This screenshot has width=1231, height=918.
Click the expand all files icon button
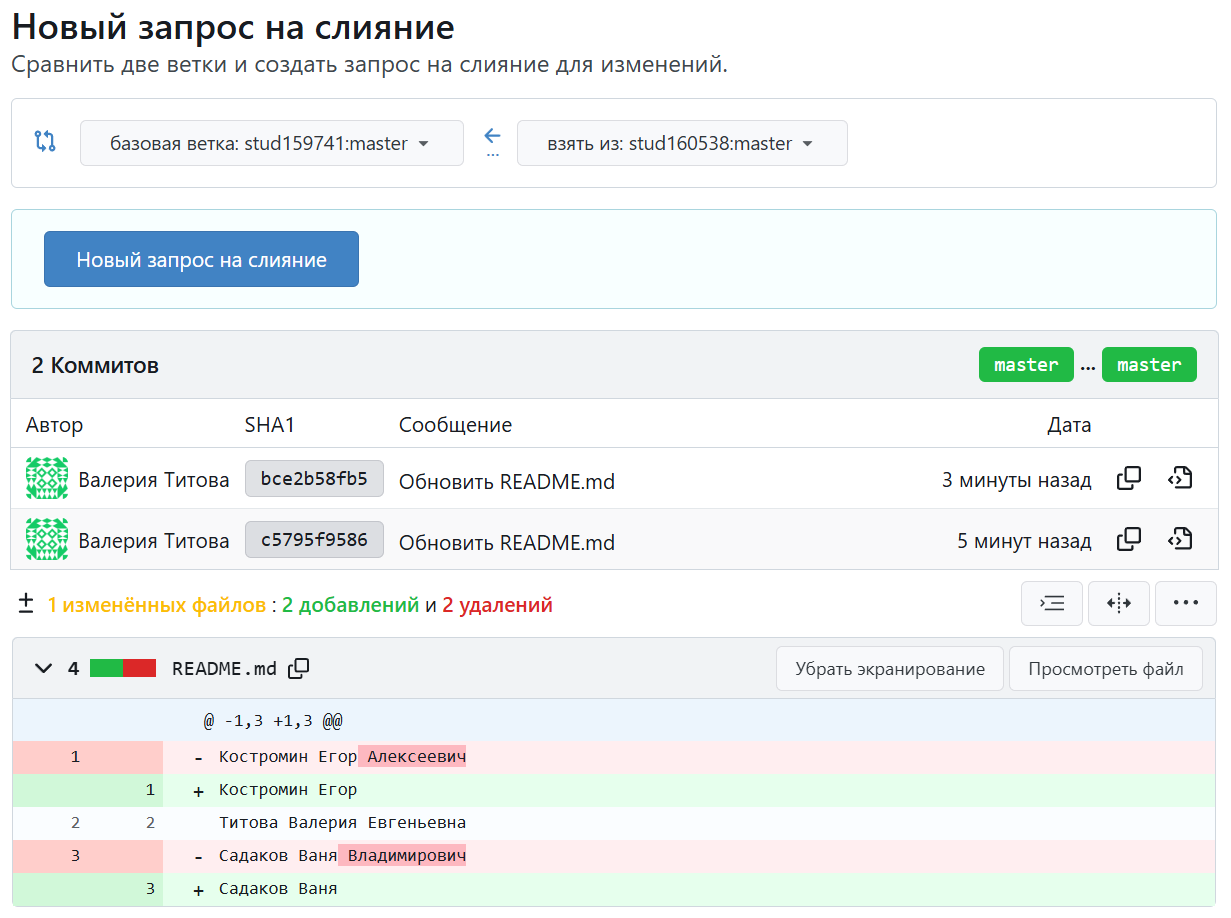coord(1051,603)
